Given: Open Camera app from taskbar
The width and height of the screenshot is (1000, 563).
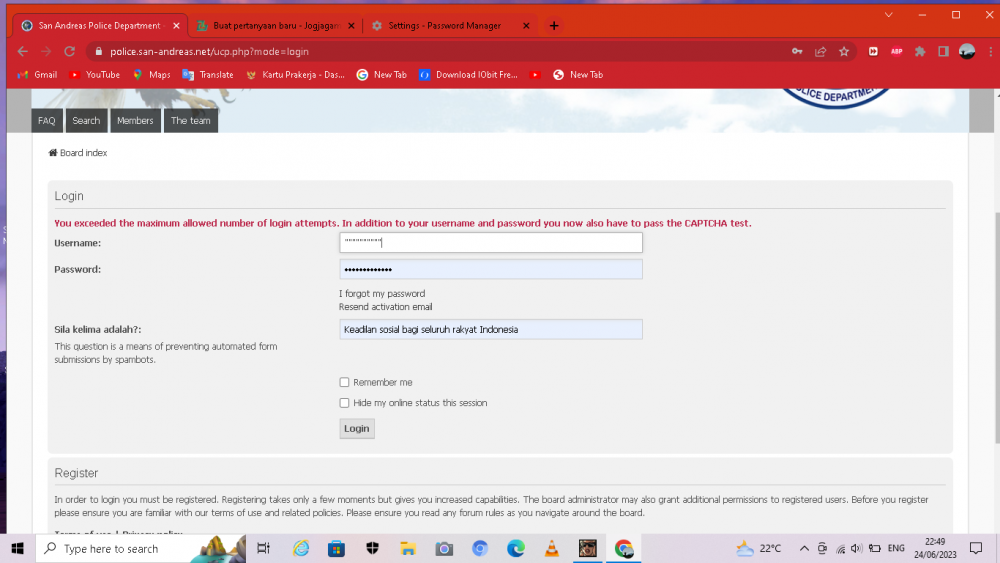Looking at the screenshot, I should coord(444,548).
